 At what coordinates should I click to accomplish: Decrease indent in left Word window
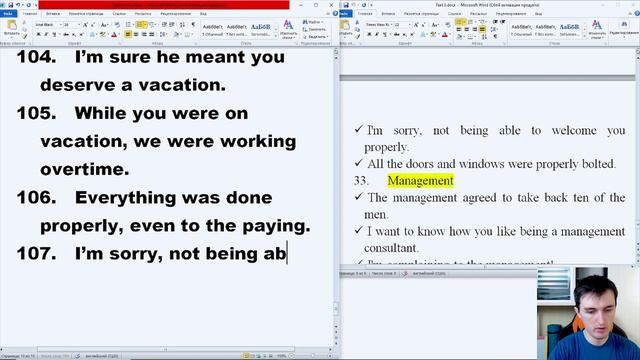[x=164, y=24]
